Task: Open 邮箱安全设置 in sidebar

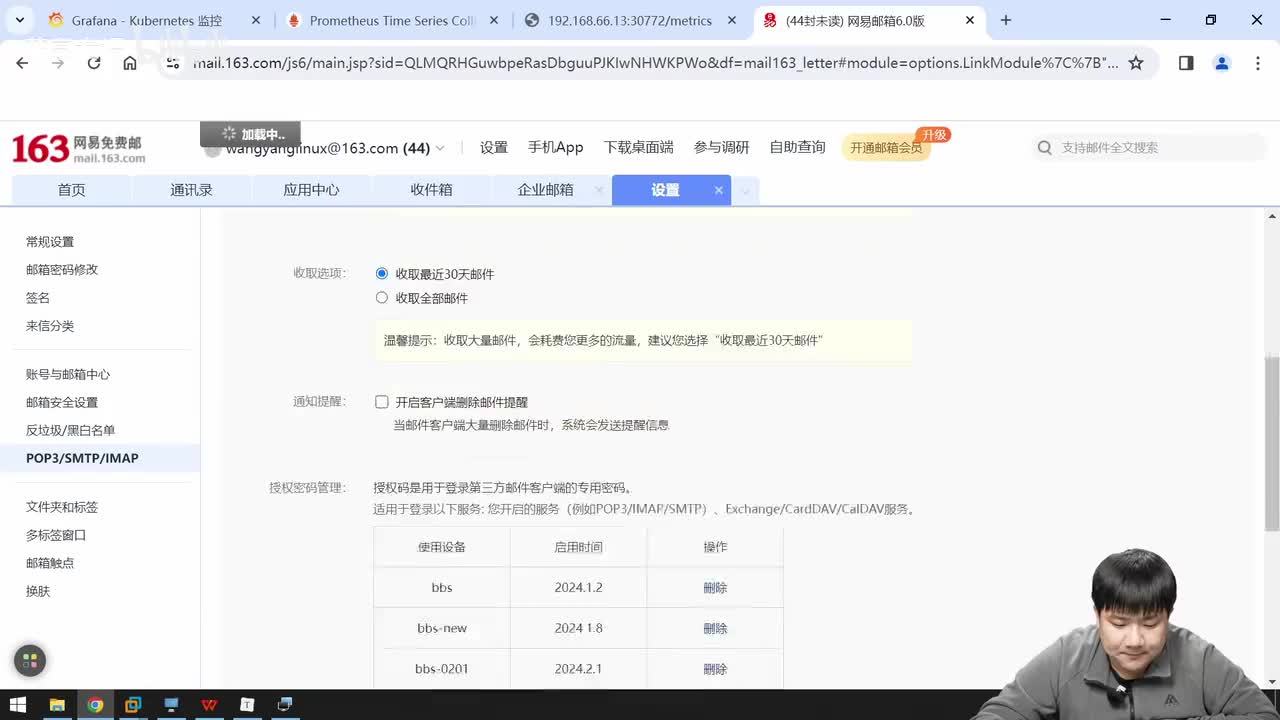Action: [62, 402]
